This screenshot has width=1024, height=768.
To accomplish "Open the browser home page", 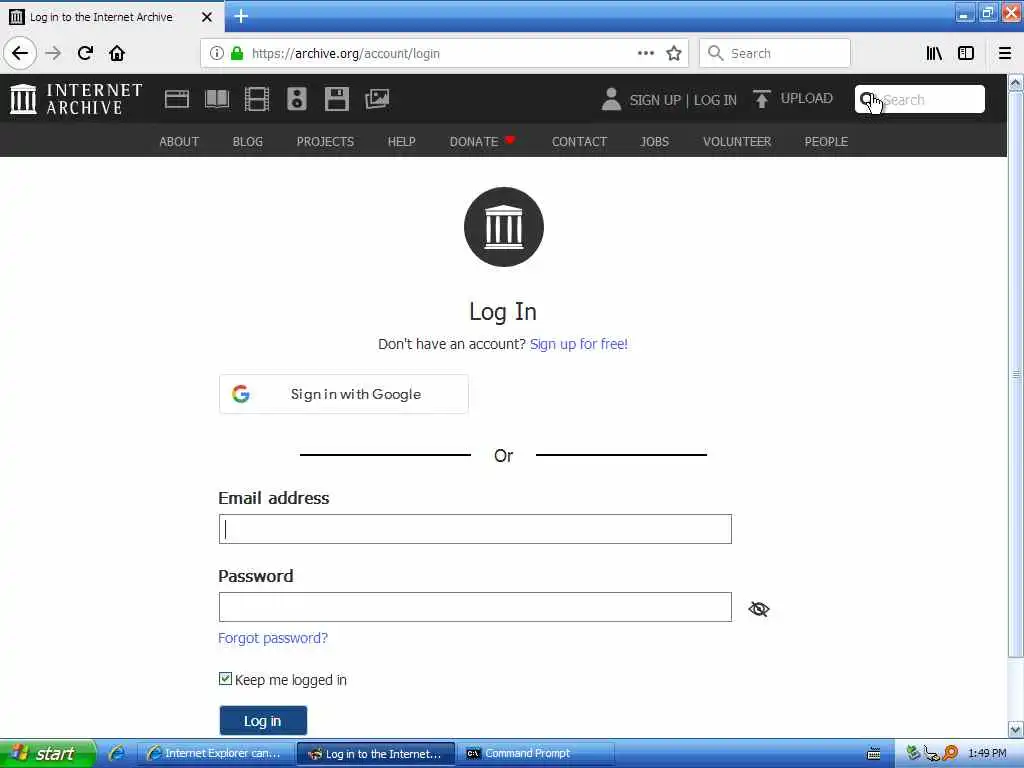I will [117, 53].
